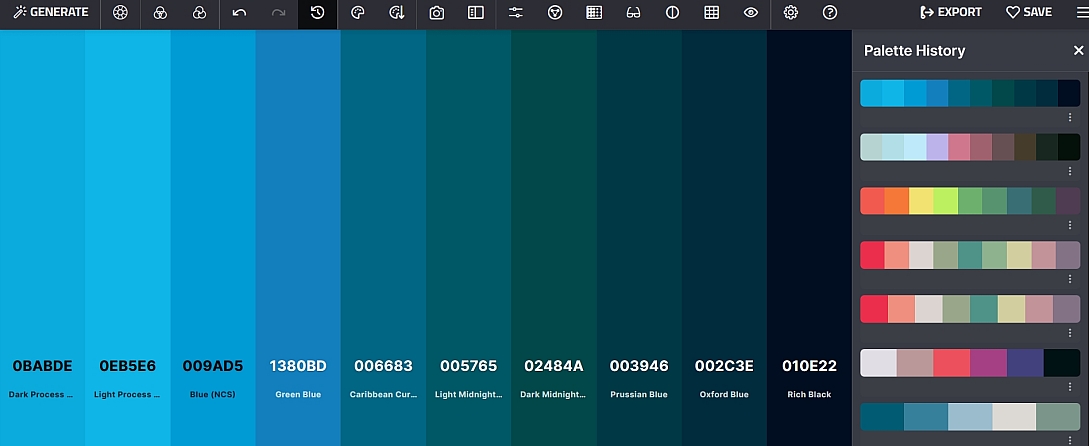Click the Green Blue color name

[x=298, y=395]
